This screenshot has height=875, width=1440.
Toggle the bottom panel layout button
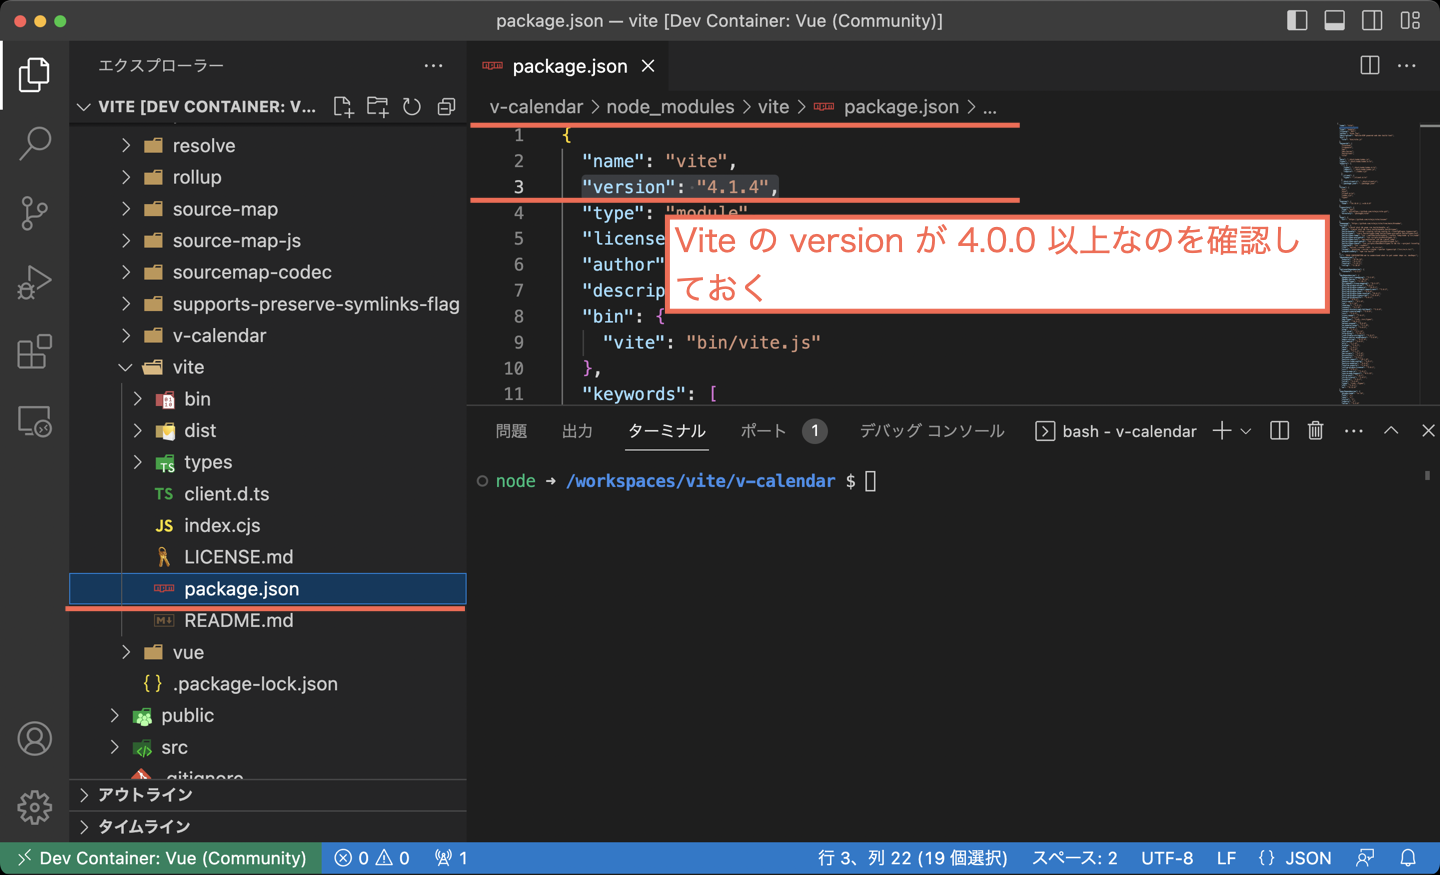(x=1335, y=20)
